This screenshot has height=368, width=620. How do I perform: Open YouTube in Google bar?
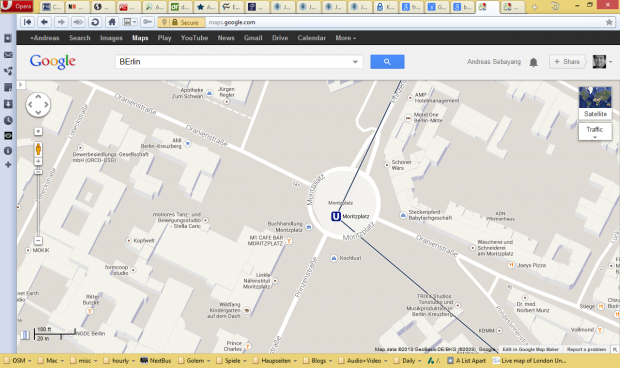(x=194, y=38)
